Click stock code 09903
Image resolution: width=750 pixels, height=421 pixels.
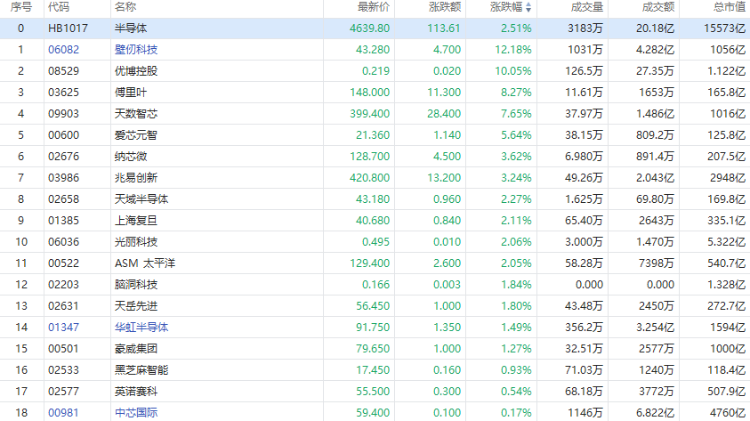(64, 114)
